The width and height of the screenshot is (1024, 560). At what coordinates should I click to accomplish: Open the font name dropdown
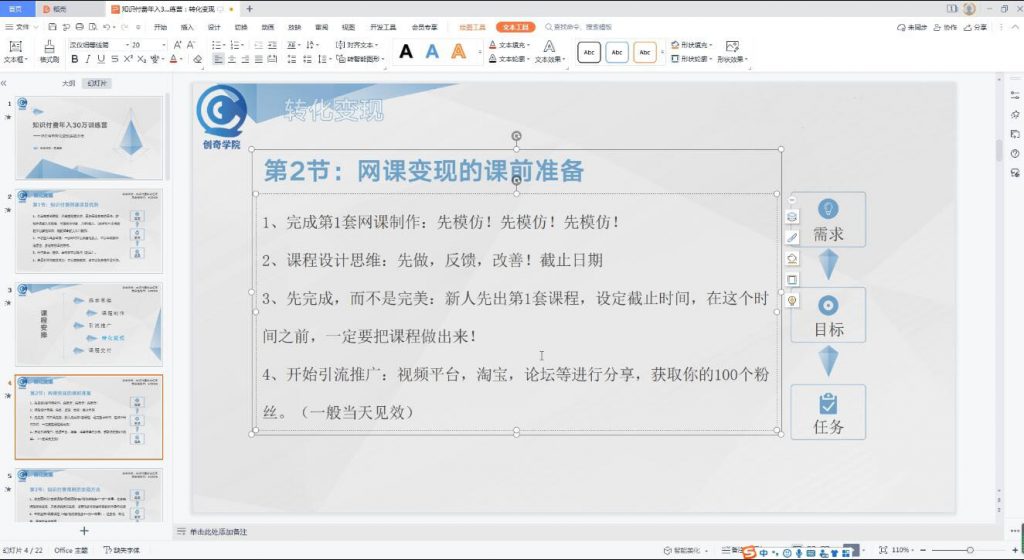[127, 45]
